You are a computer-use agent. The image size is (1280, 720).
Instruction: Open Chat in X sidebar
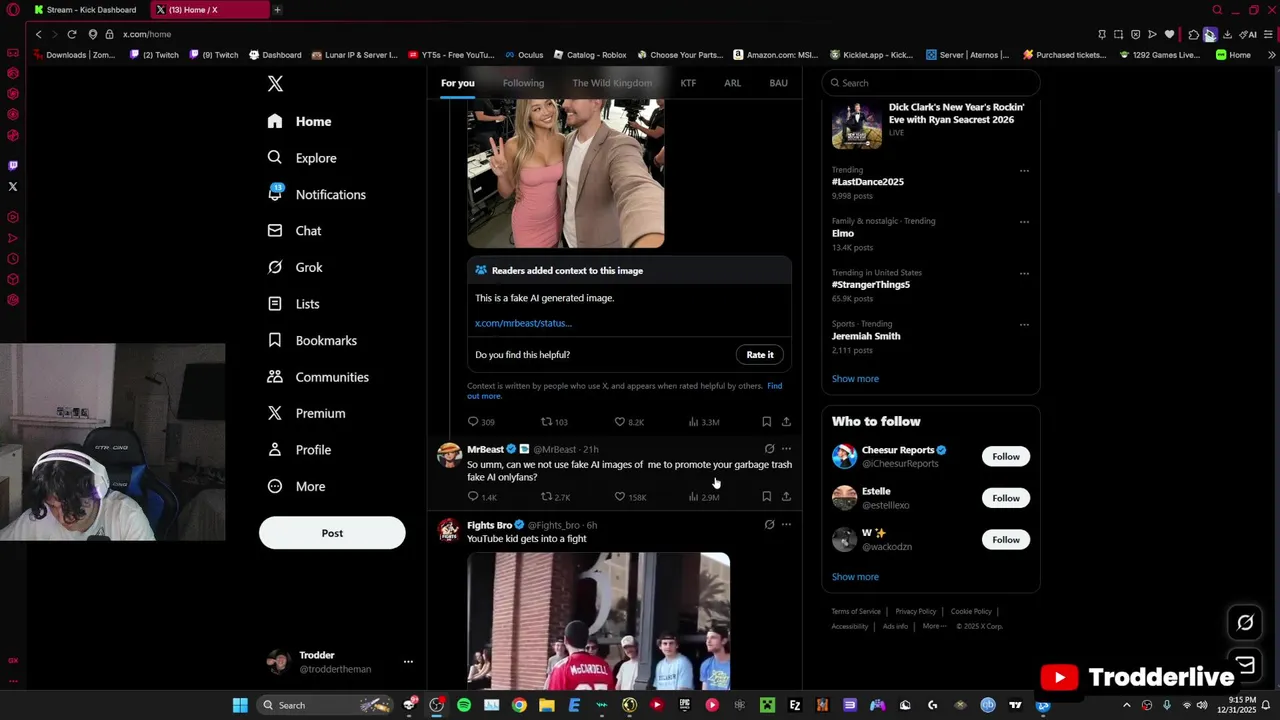coord(295,231)
